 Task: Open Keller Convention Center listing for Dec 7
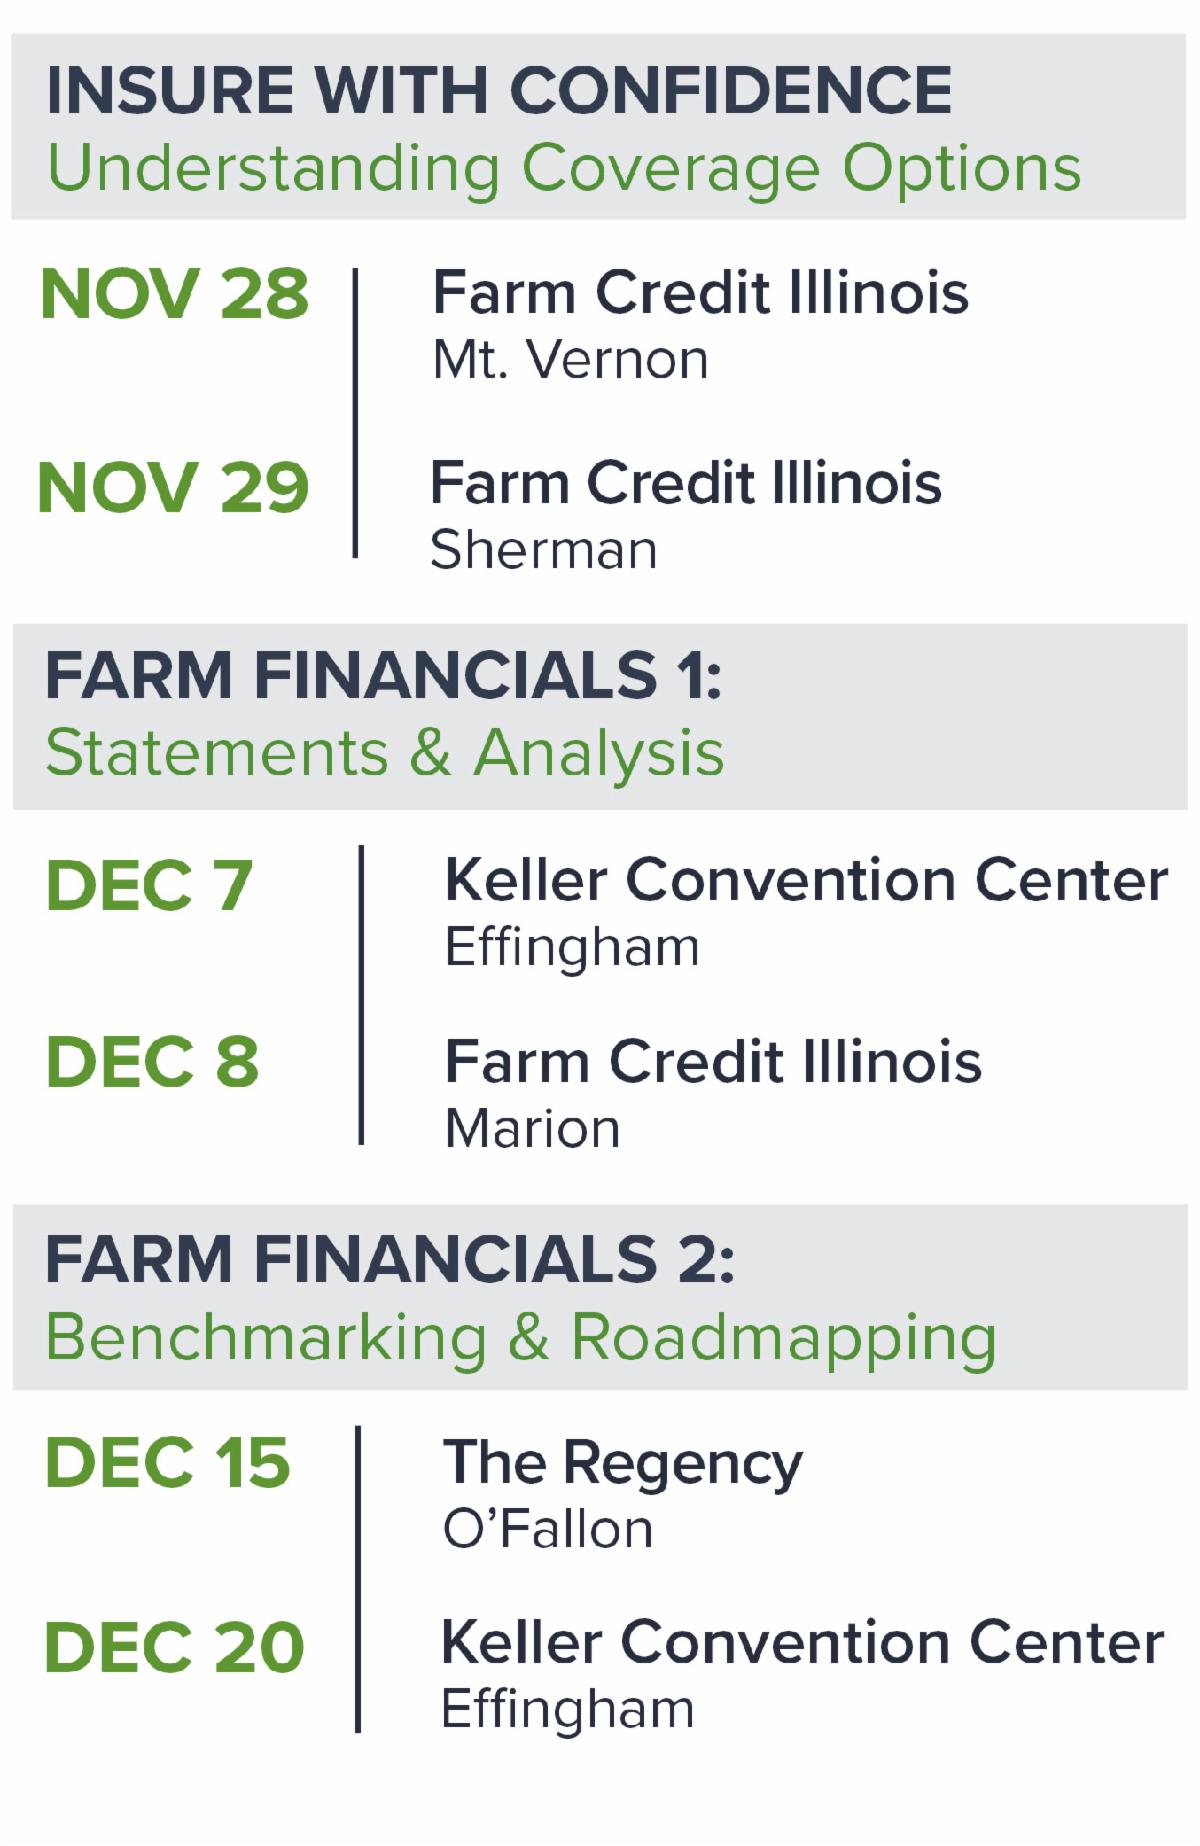pyautogui.click(x=806, y=880)
